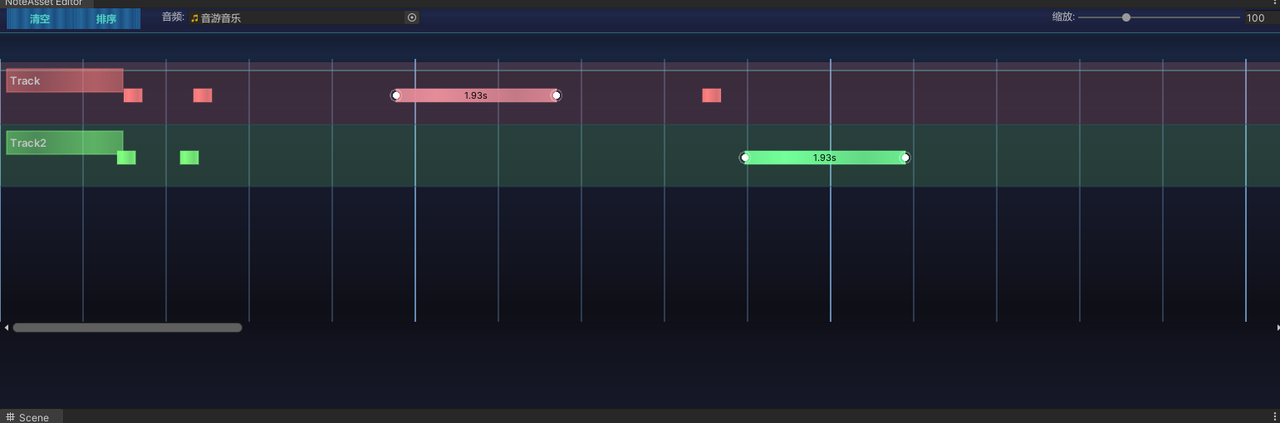
Task: Click left handle of red 1.93s note
Action: point(396,95)
